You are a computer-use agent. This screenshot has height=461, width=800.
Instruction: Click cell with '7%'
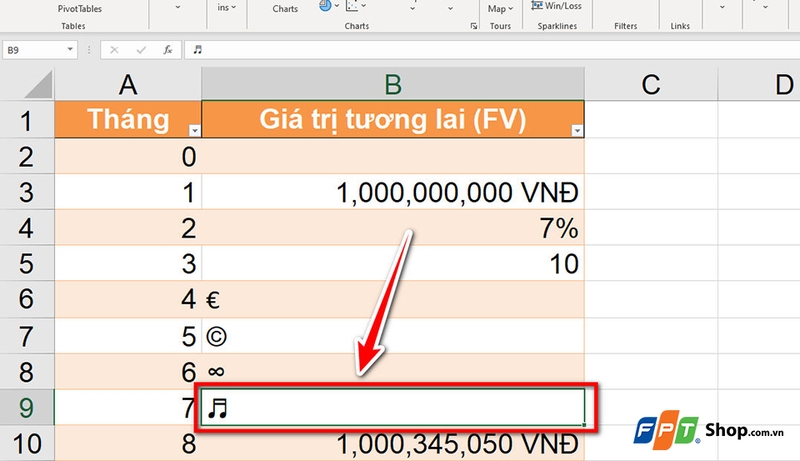tap(393, 227)
